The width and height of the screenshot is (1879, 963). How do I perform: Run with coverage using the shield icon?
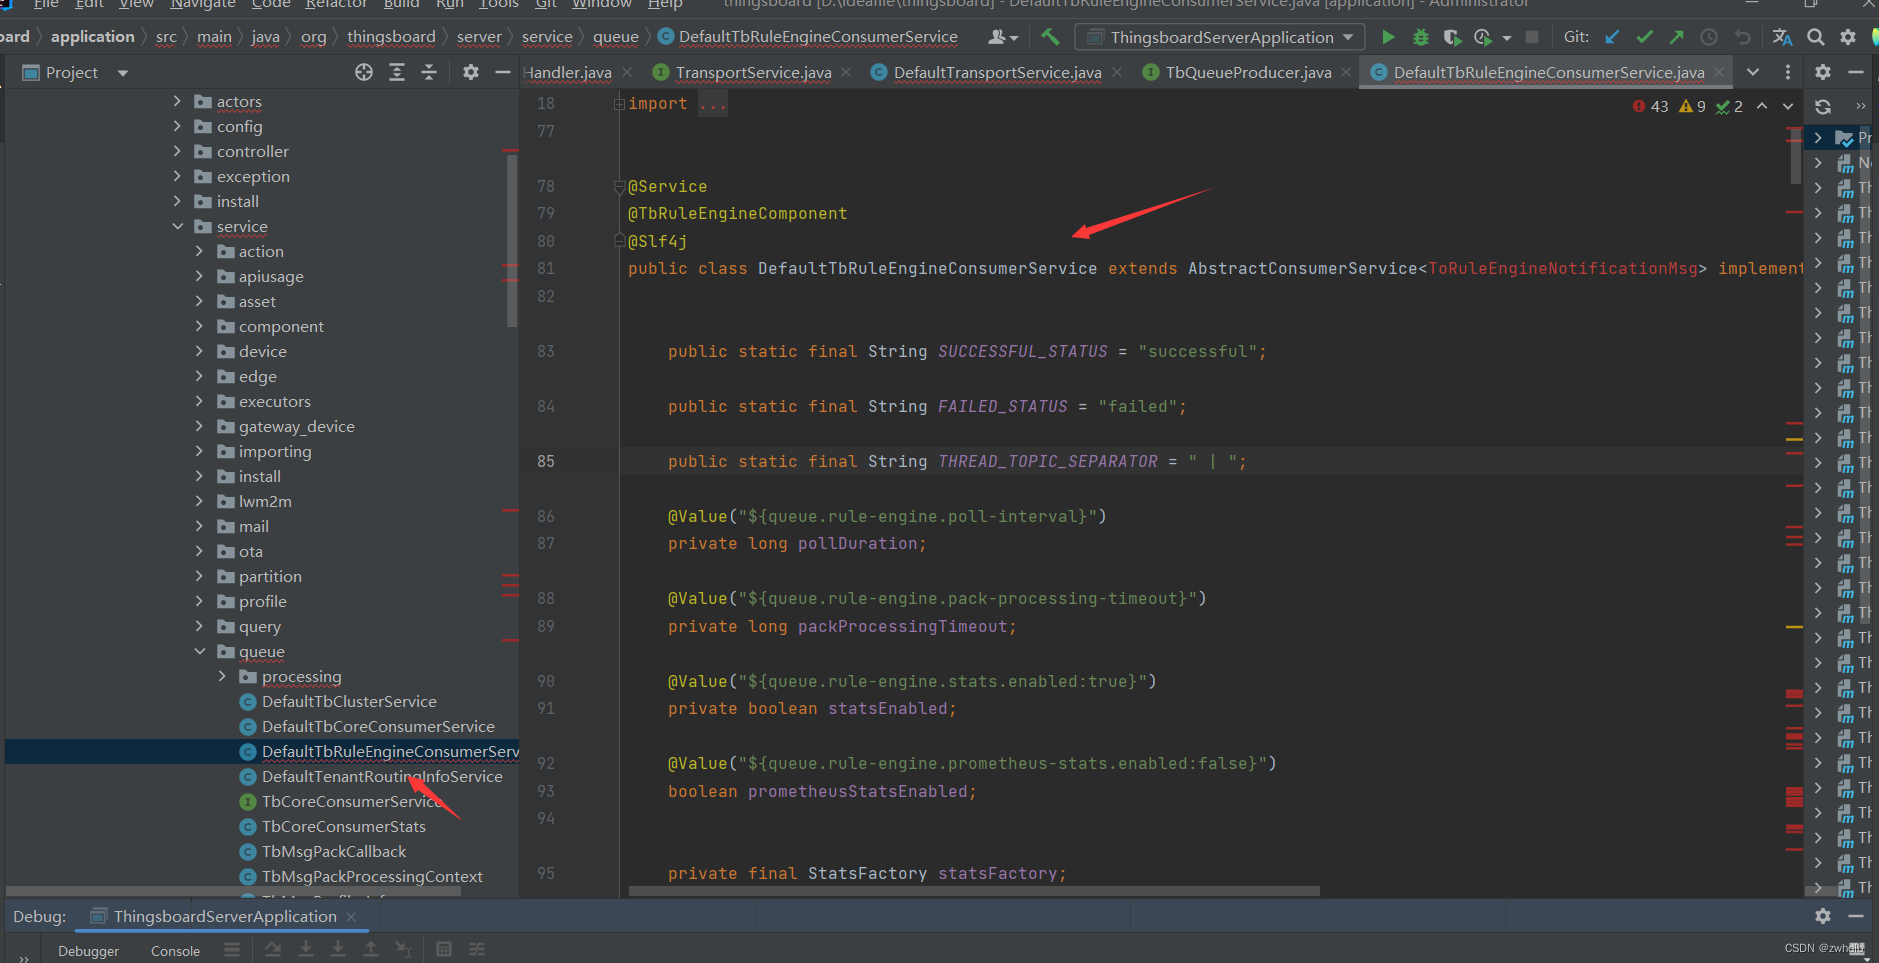[1452, 37]
